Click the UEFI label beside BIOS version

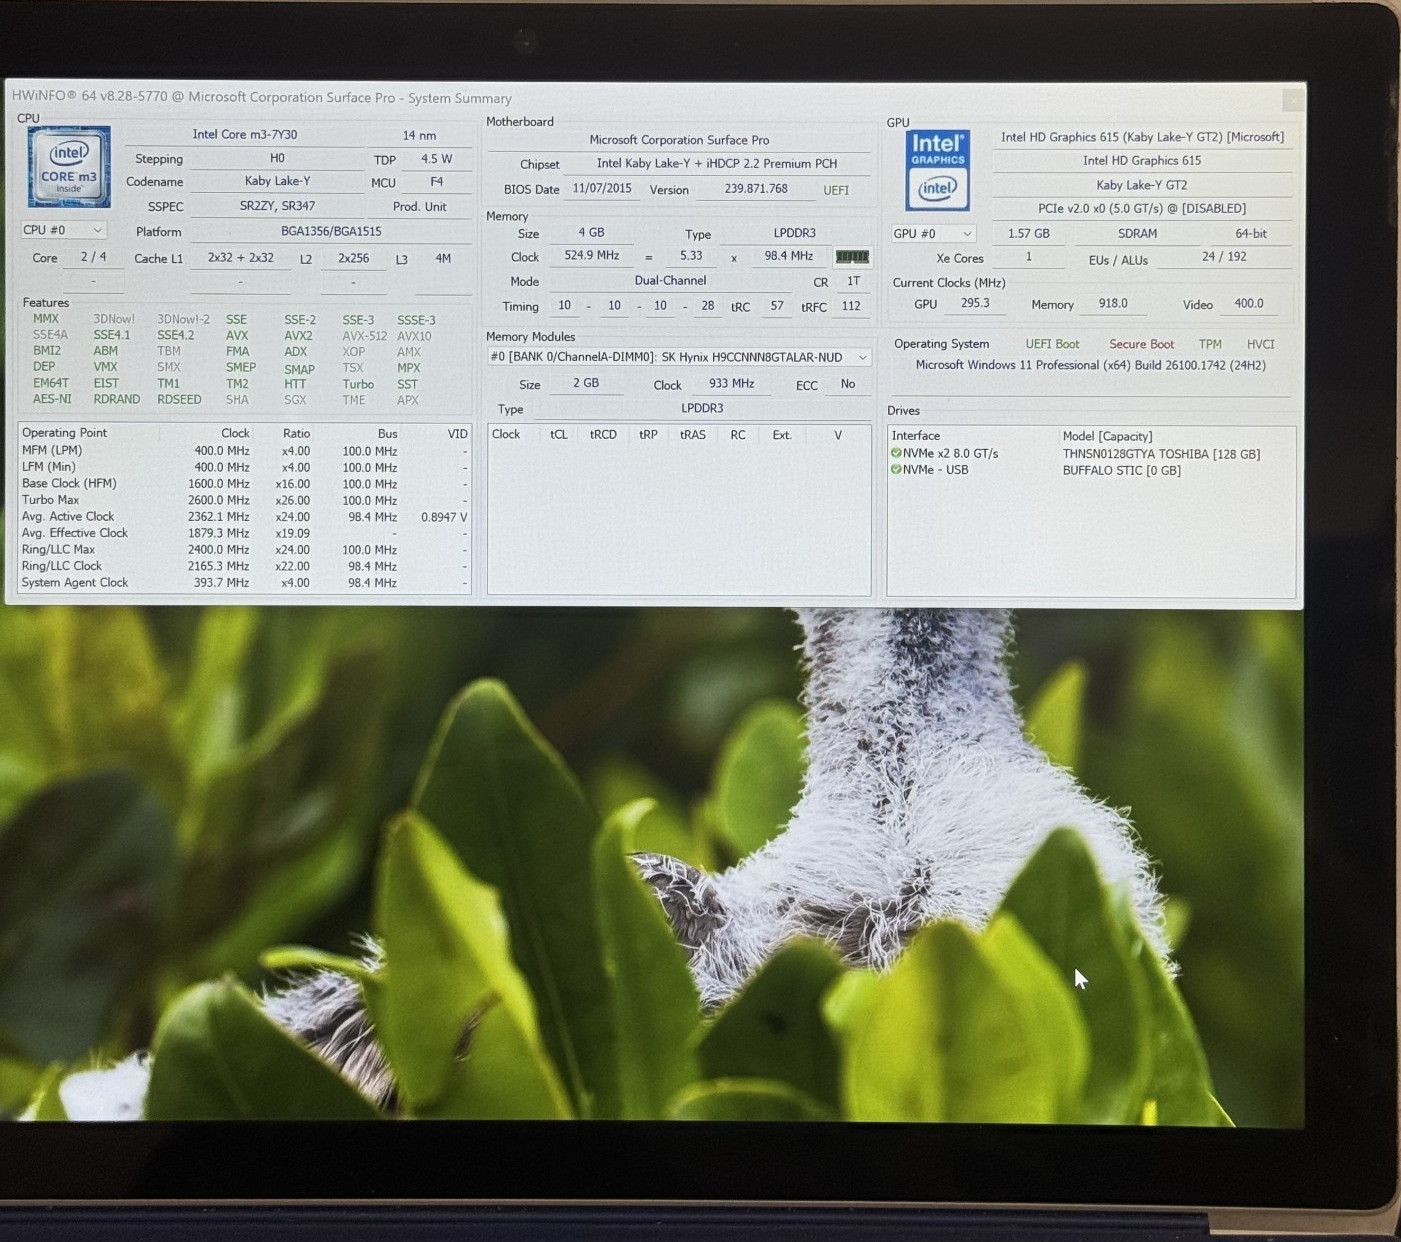tap(836, 190)
